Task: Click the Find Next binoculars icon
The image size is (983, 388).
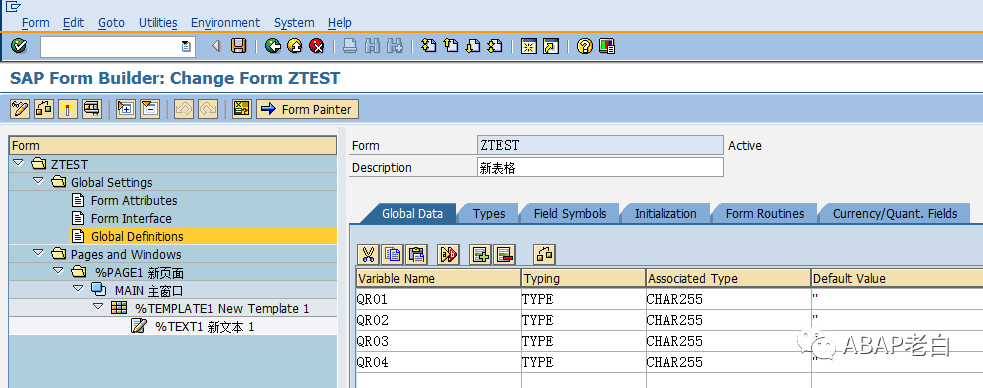Action: click(x=394, y=46)
